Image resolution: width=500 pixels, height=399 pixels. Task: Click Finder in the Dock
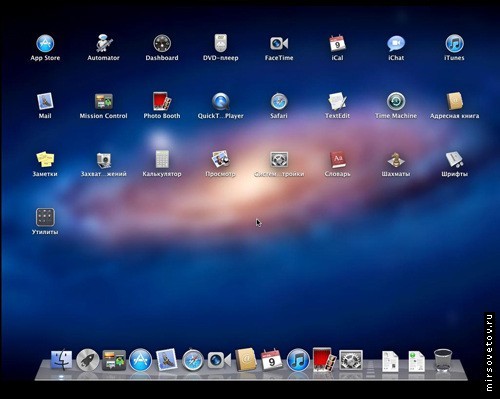point(61,360)
